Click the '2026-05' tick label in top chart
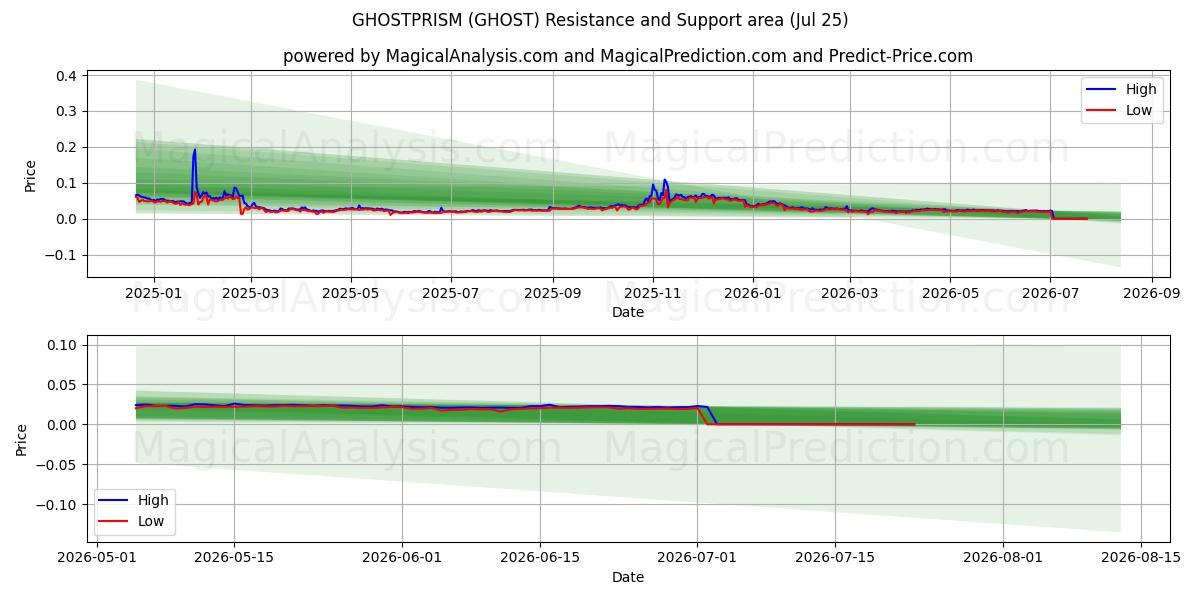The height and width of the screenshot is (600, 1200). coord(950,294)
